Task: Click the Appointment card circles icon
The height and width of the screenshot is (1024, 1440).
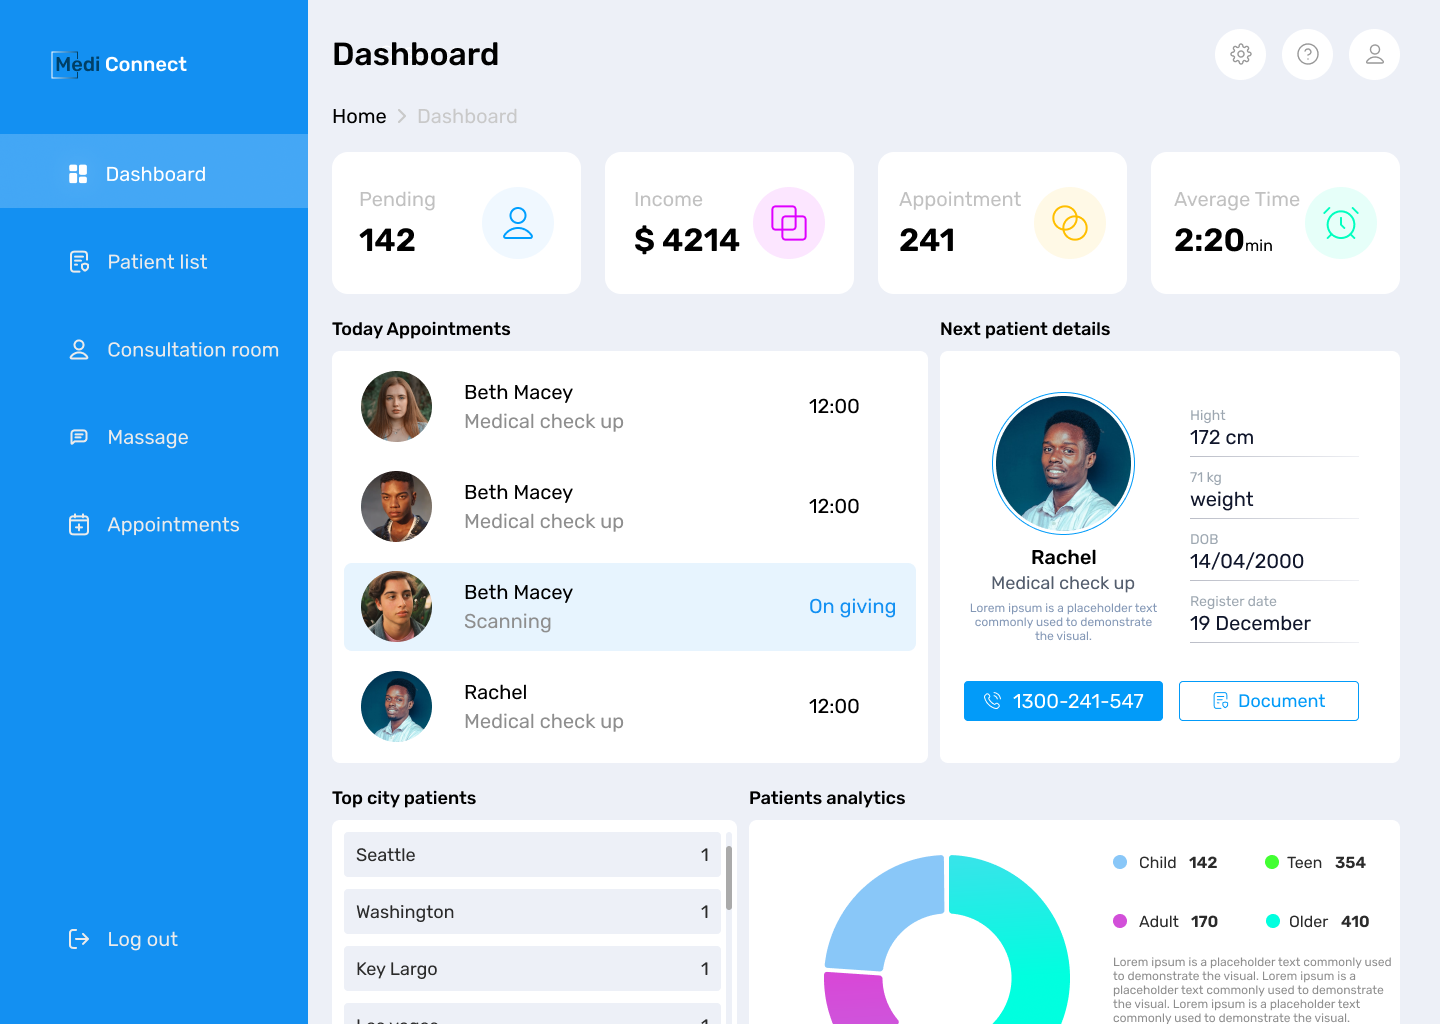Action: pos(1070,223)
